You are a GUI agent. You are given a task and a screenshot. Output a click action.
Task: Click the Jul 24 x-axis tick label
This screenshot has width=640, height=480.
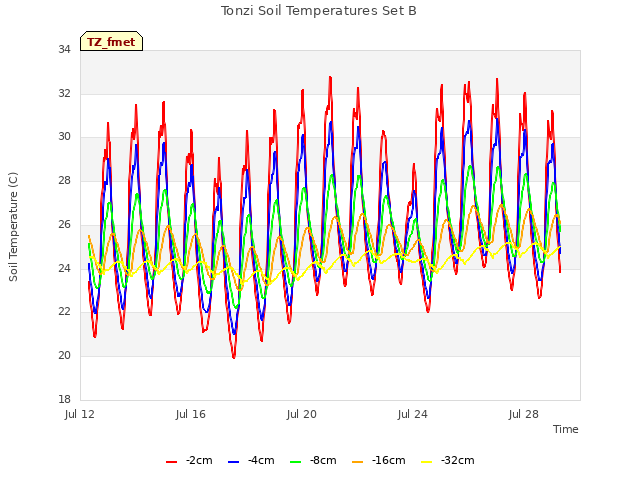(x=413, y=414)
